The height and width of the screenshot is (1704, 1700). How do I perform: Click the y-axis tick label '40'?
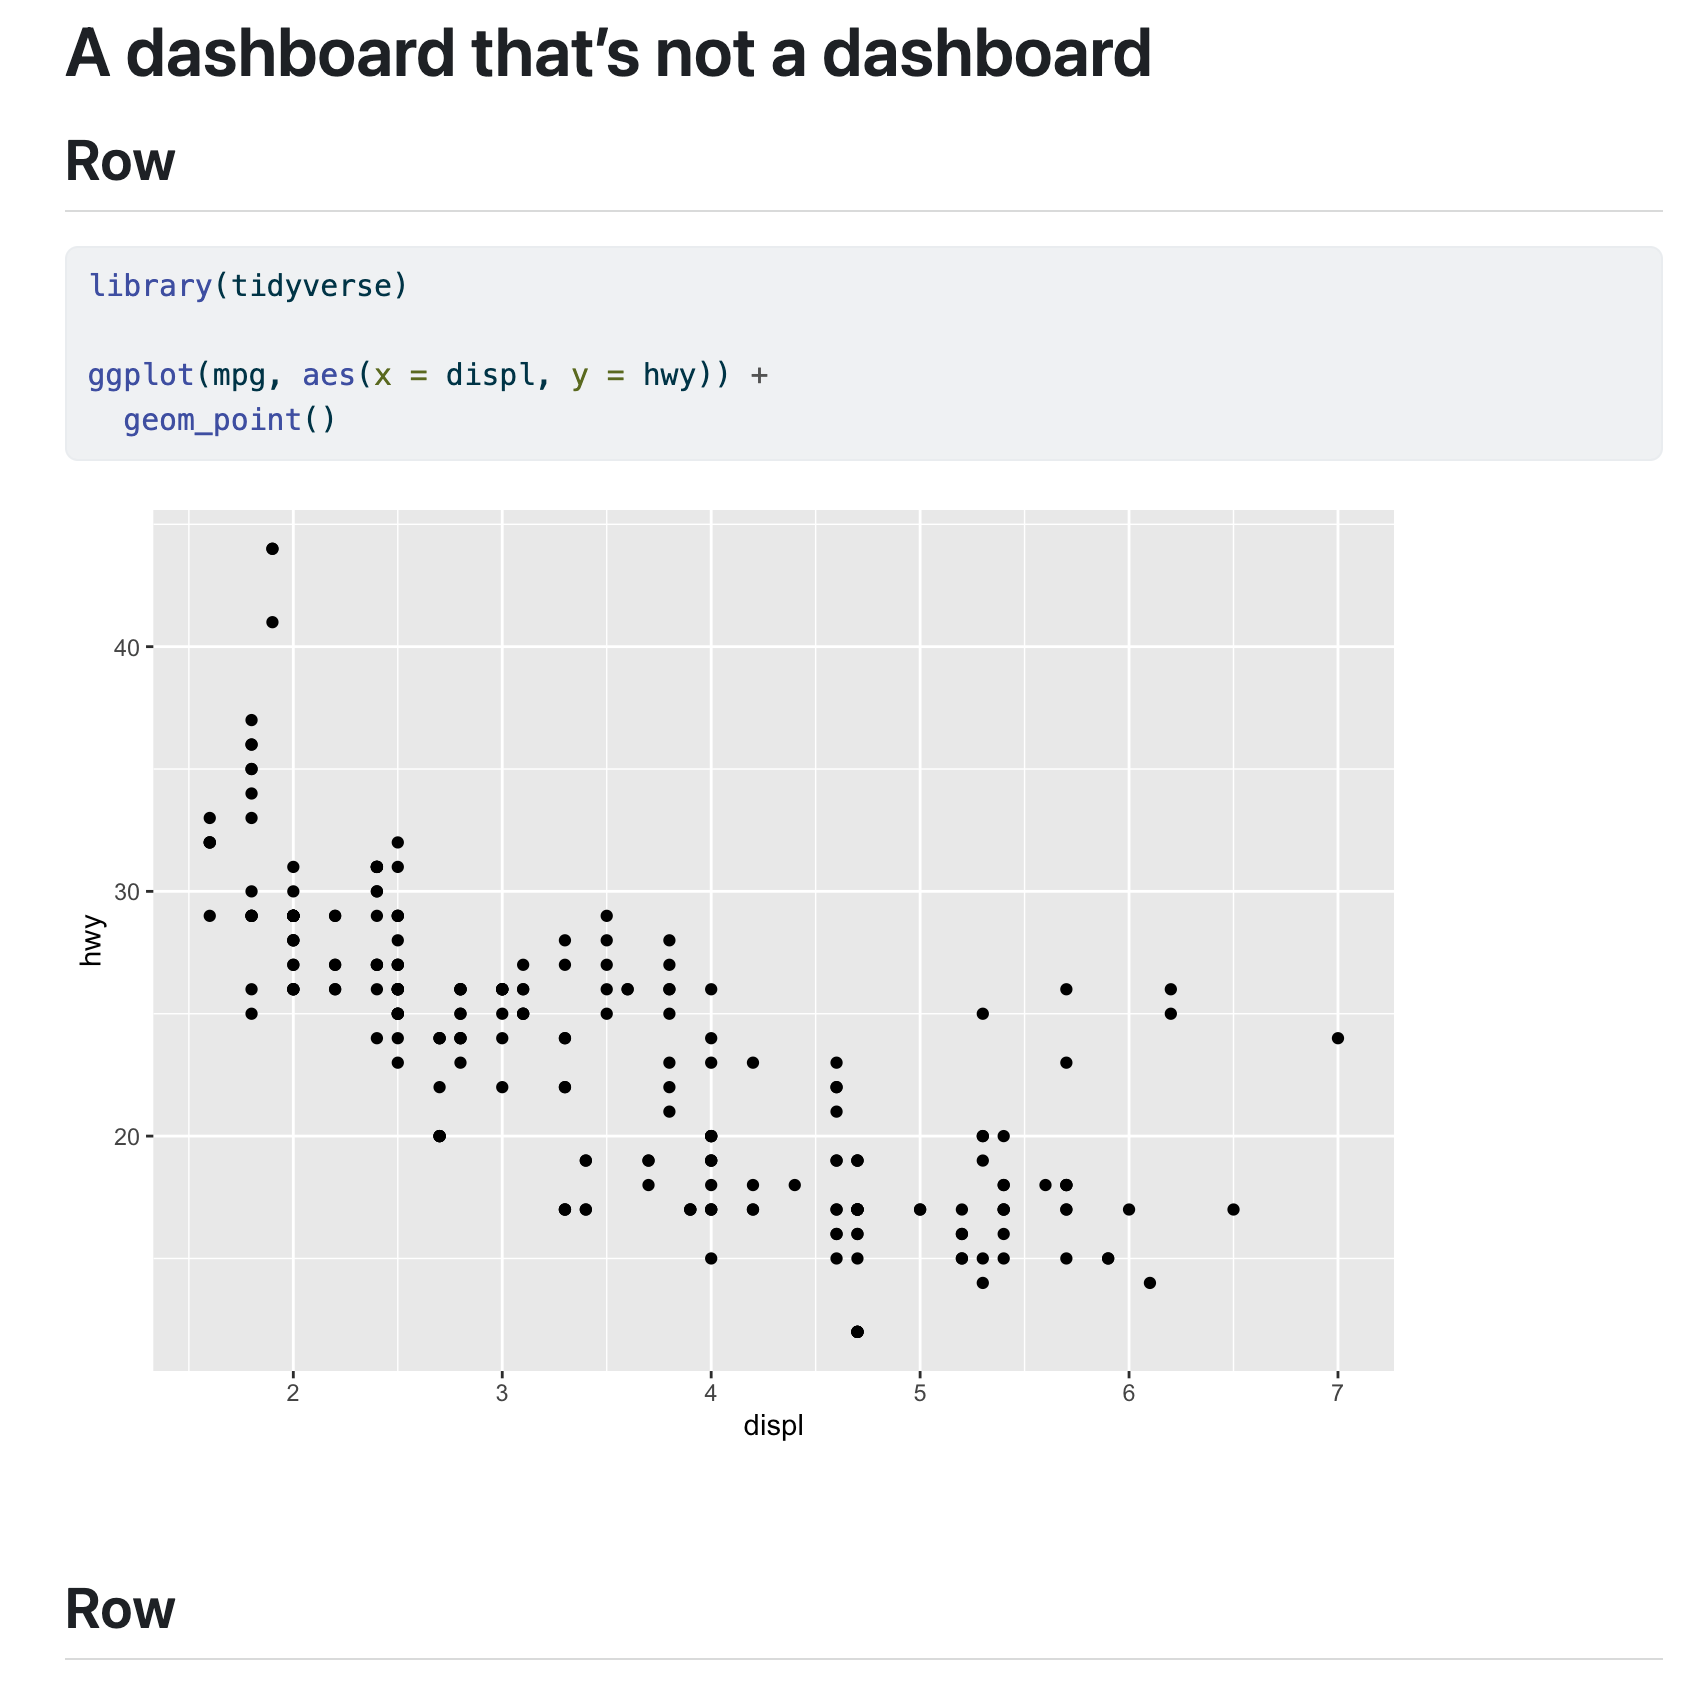click(x=126, y=647)
